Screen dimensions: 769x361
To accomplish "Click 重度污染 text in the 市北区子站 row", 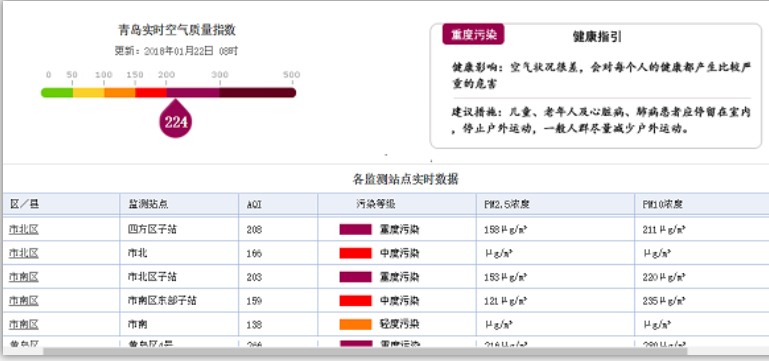I will coord(399,277).
